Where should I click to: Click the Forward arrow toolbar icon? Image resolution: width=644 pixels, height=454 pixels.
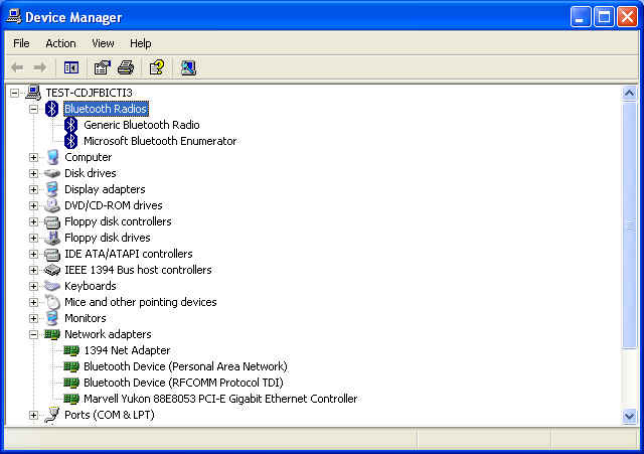(40, 67)
